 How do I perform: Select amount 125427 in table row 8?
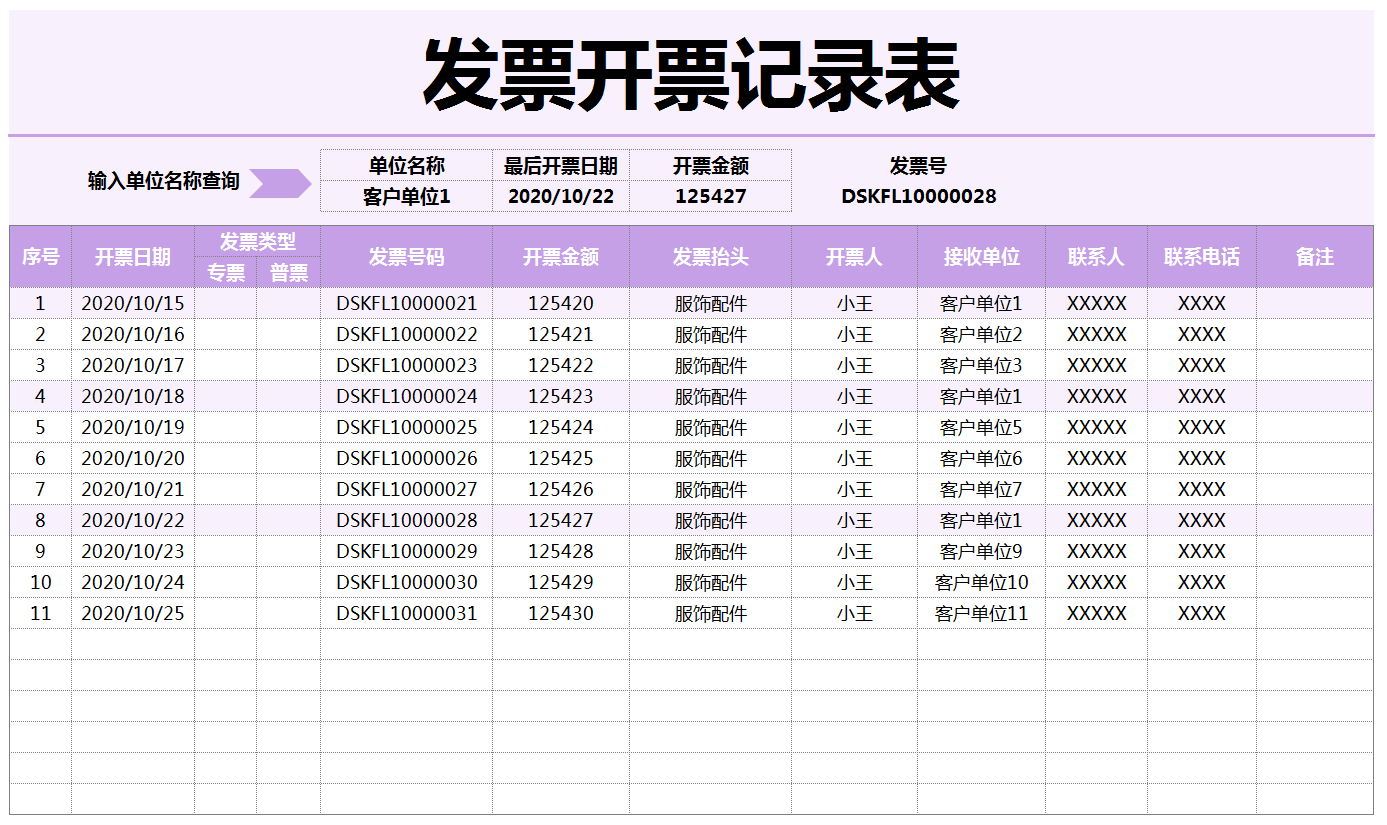click(x=561, y=520)
